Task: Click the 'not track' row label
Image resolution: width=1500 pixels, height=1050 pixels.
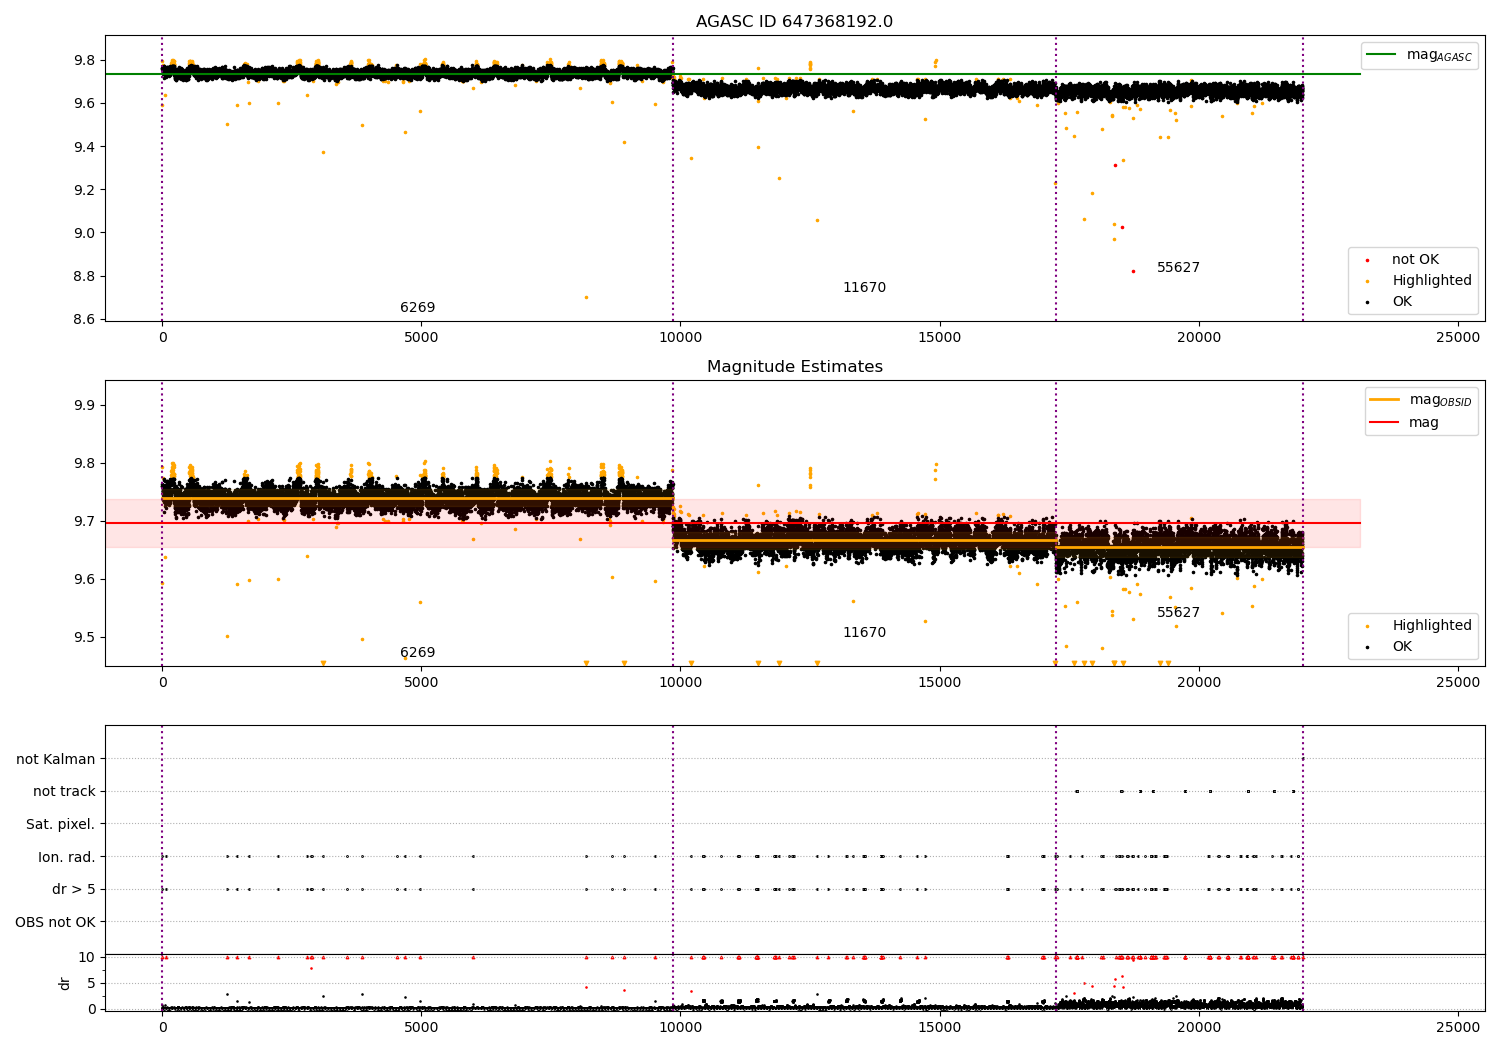Action: [64, 792]
